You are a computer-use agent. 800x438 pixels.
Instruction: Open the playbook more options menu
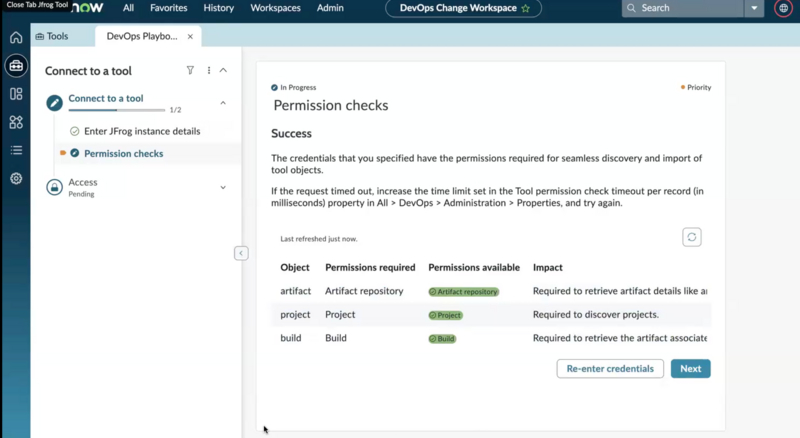point(209,70)
